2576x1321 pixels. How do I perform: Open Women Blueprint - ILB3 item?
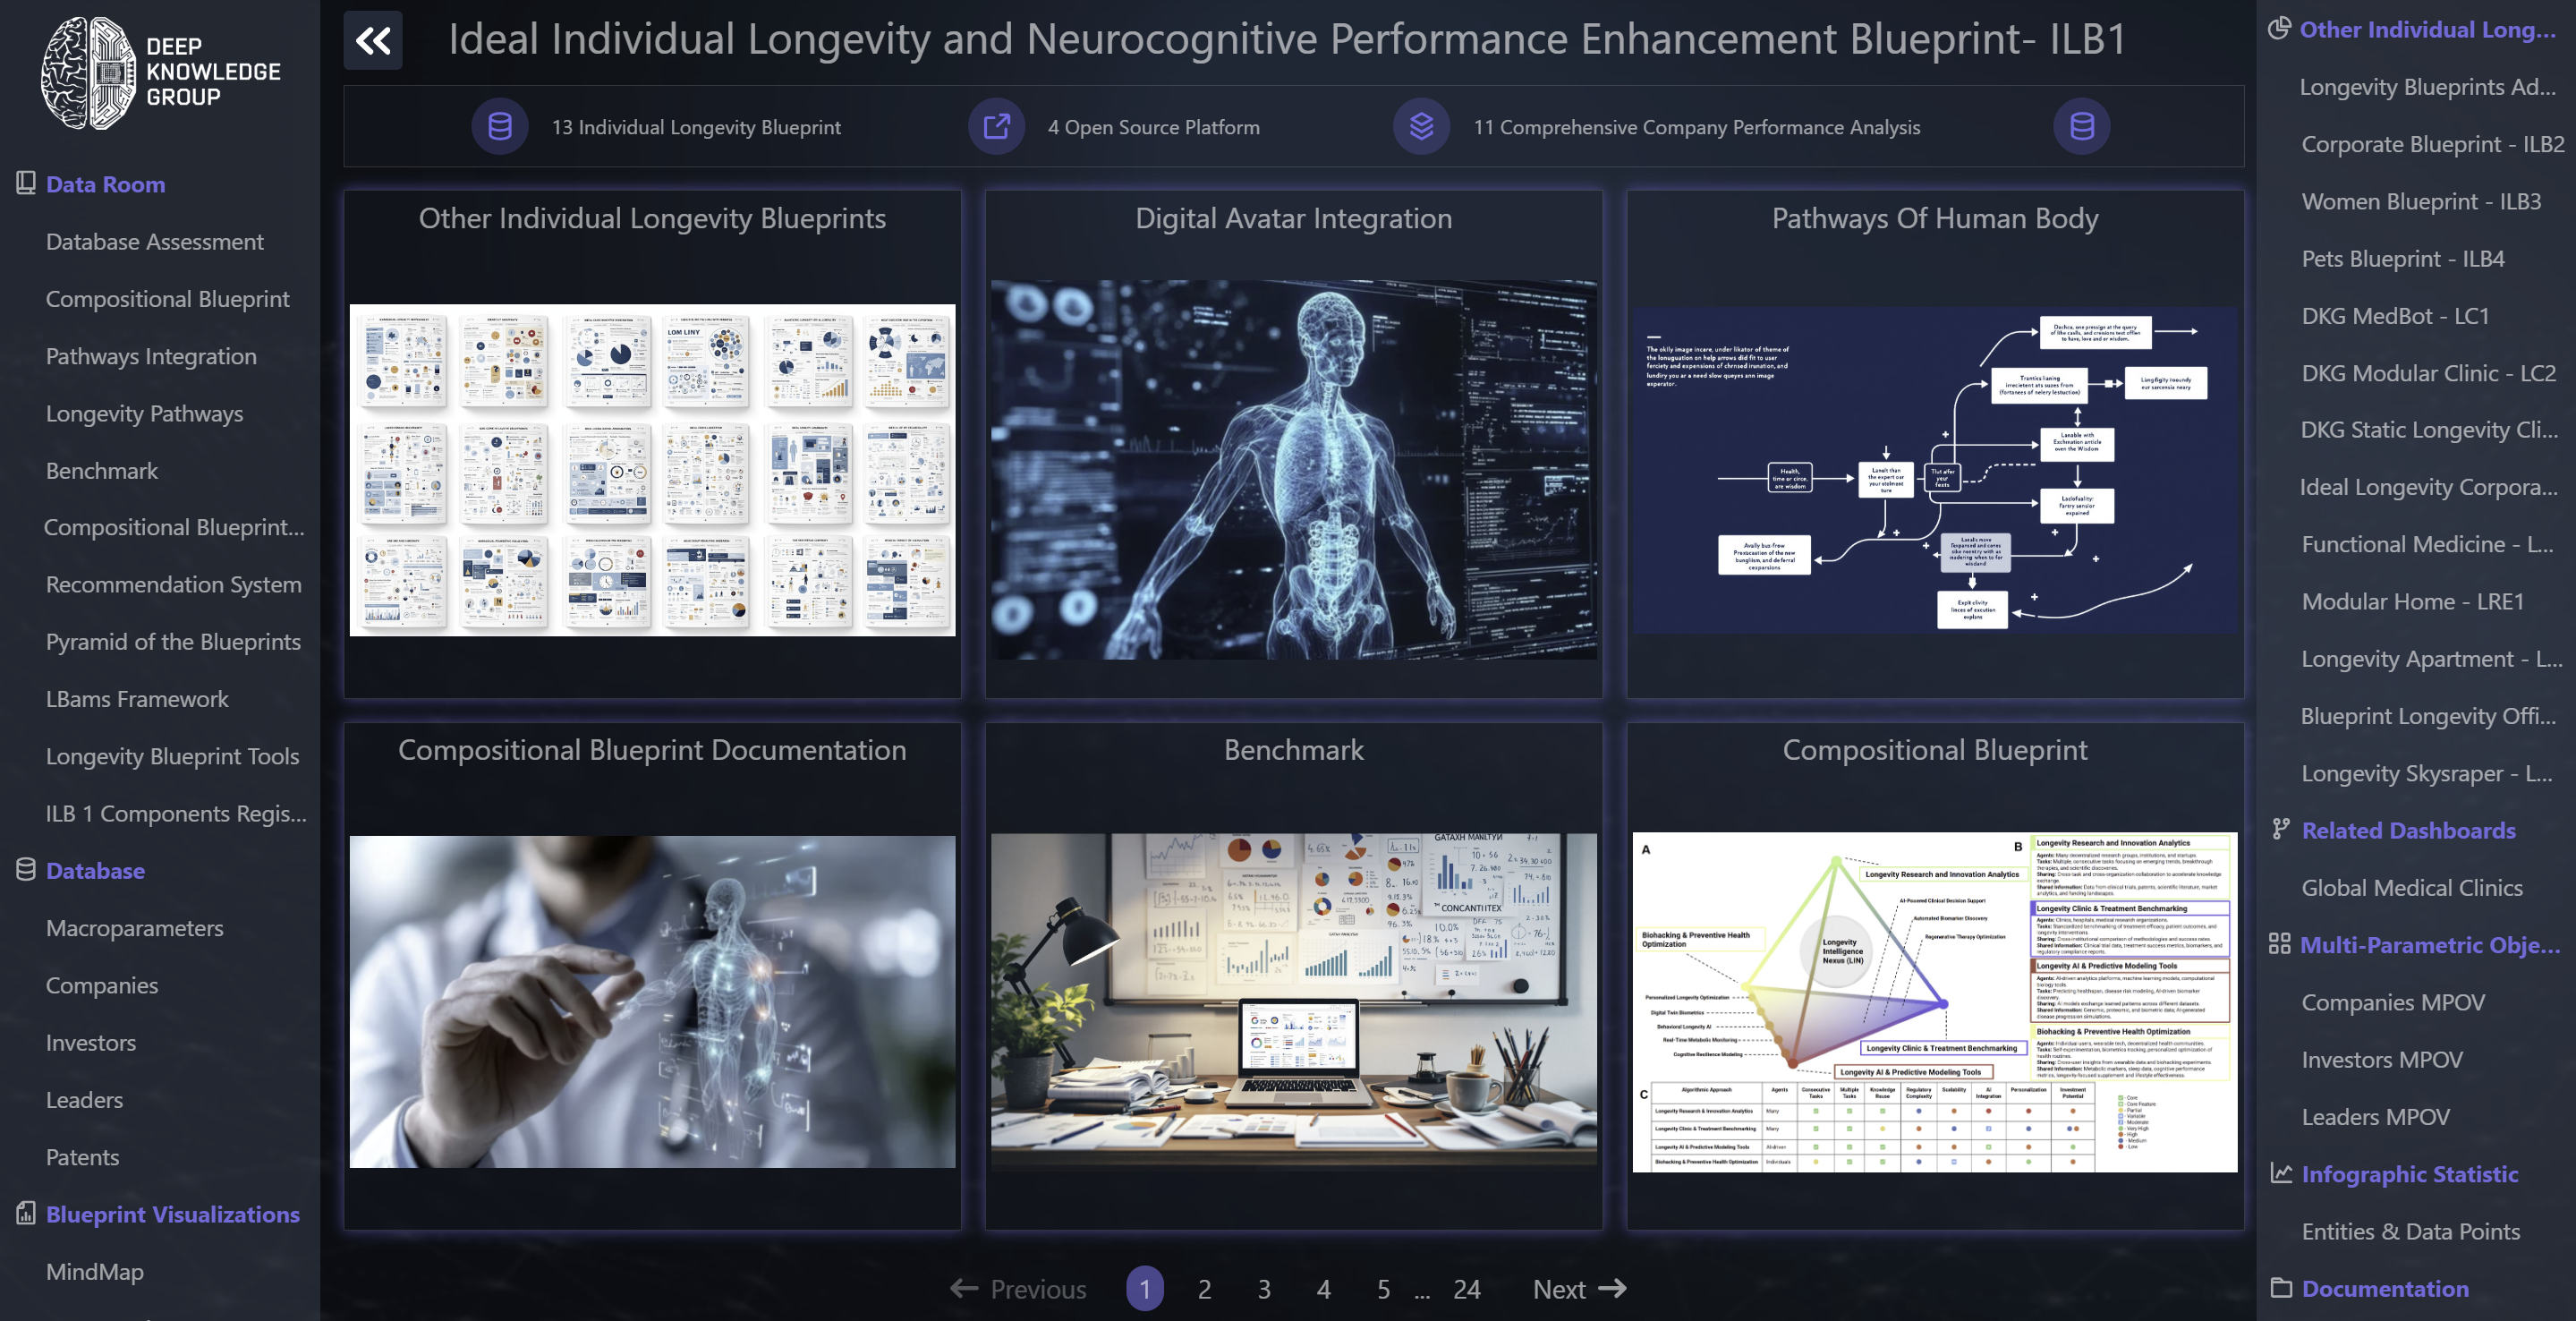2420,201
